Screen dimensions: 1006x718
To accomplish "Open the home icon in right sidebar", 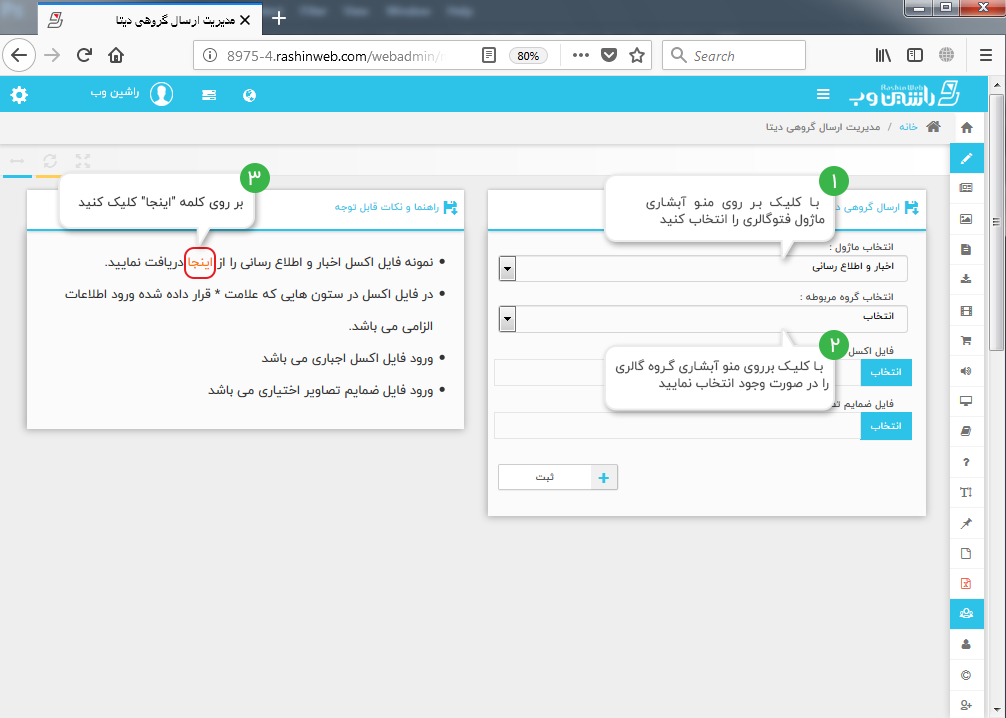I will [x=967, y=127].
